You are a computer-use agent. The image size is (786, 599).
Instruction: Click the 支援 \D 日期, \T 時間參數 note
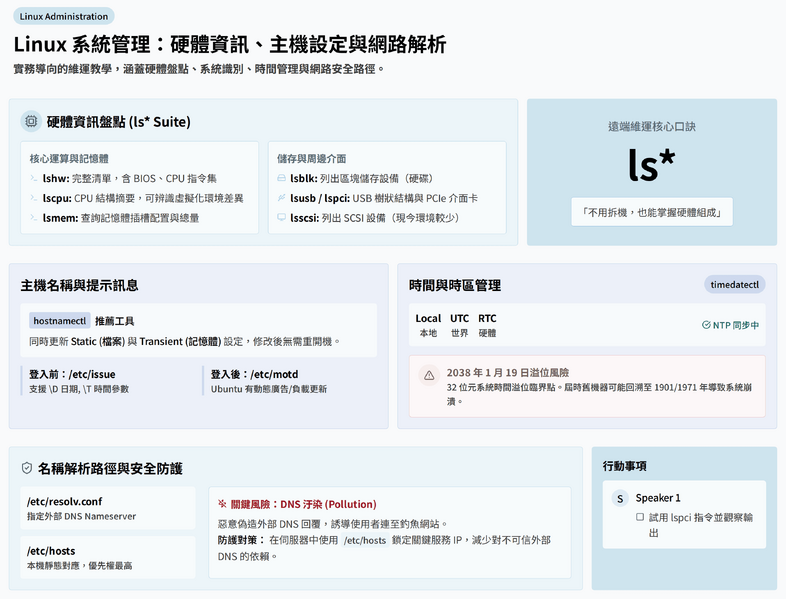(x=79, y=389)
